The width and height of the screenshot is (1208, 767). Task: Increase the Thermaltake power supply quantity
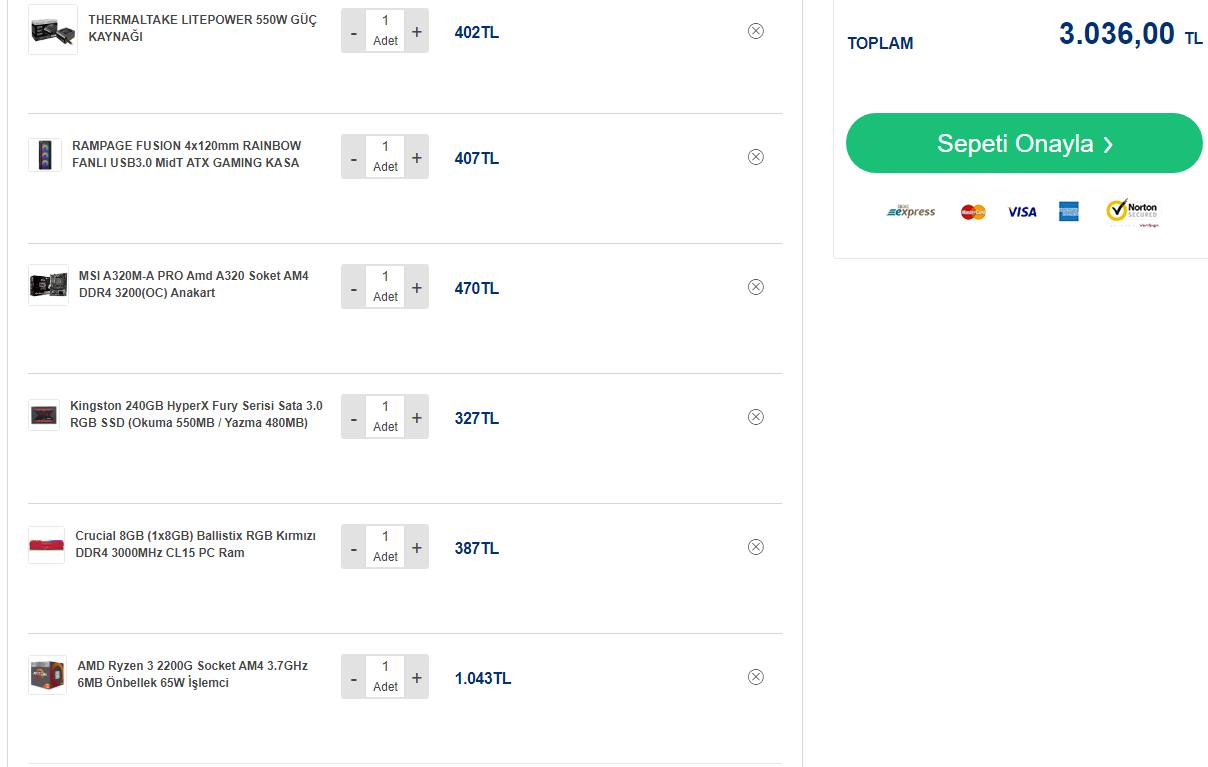pyautogui.click(x=417, y=32)
